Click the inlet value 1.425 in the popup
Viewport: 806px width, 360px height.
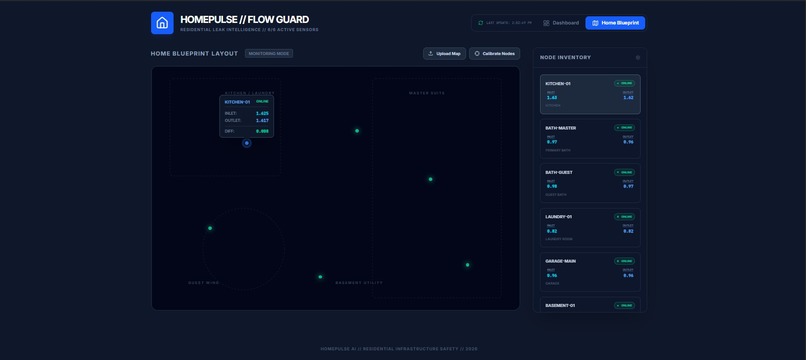click(x=262, y=113)
